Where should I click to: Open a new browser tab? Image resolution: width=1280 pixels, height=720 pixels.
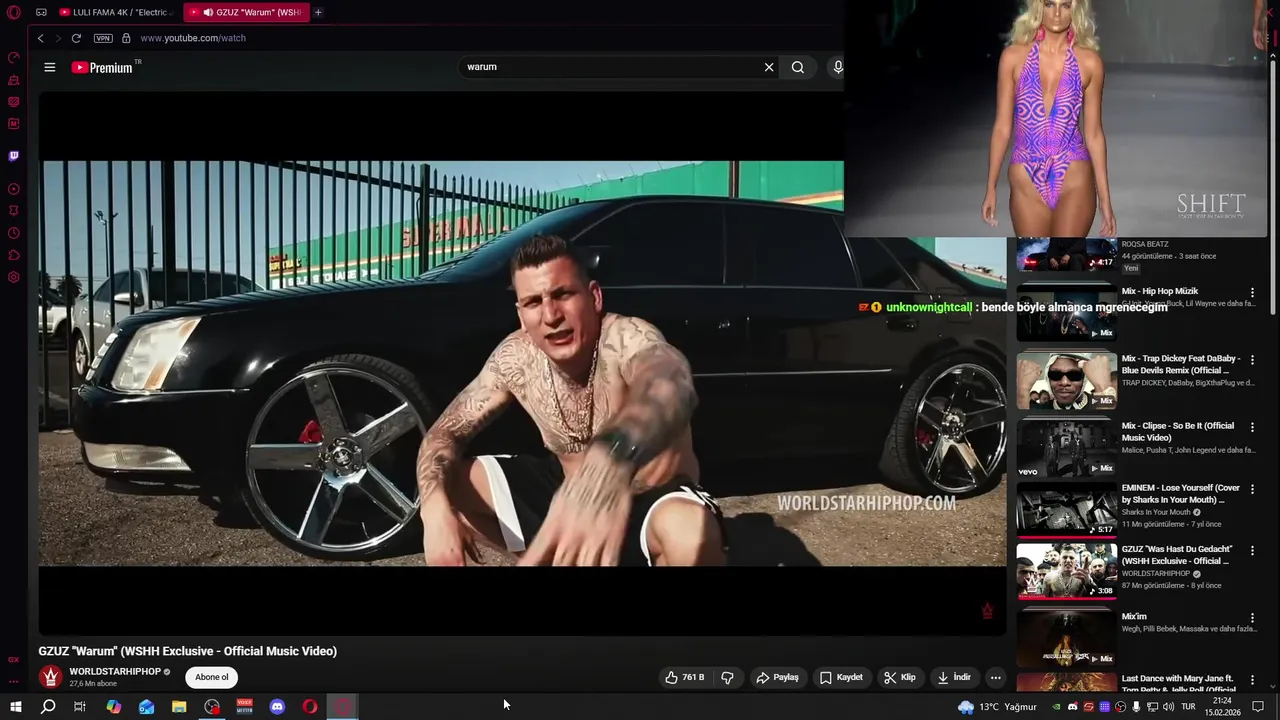click(x=318, y=12)
